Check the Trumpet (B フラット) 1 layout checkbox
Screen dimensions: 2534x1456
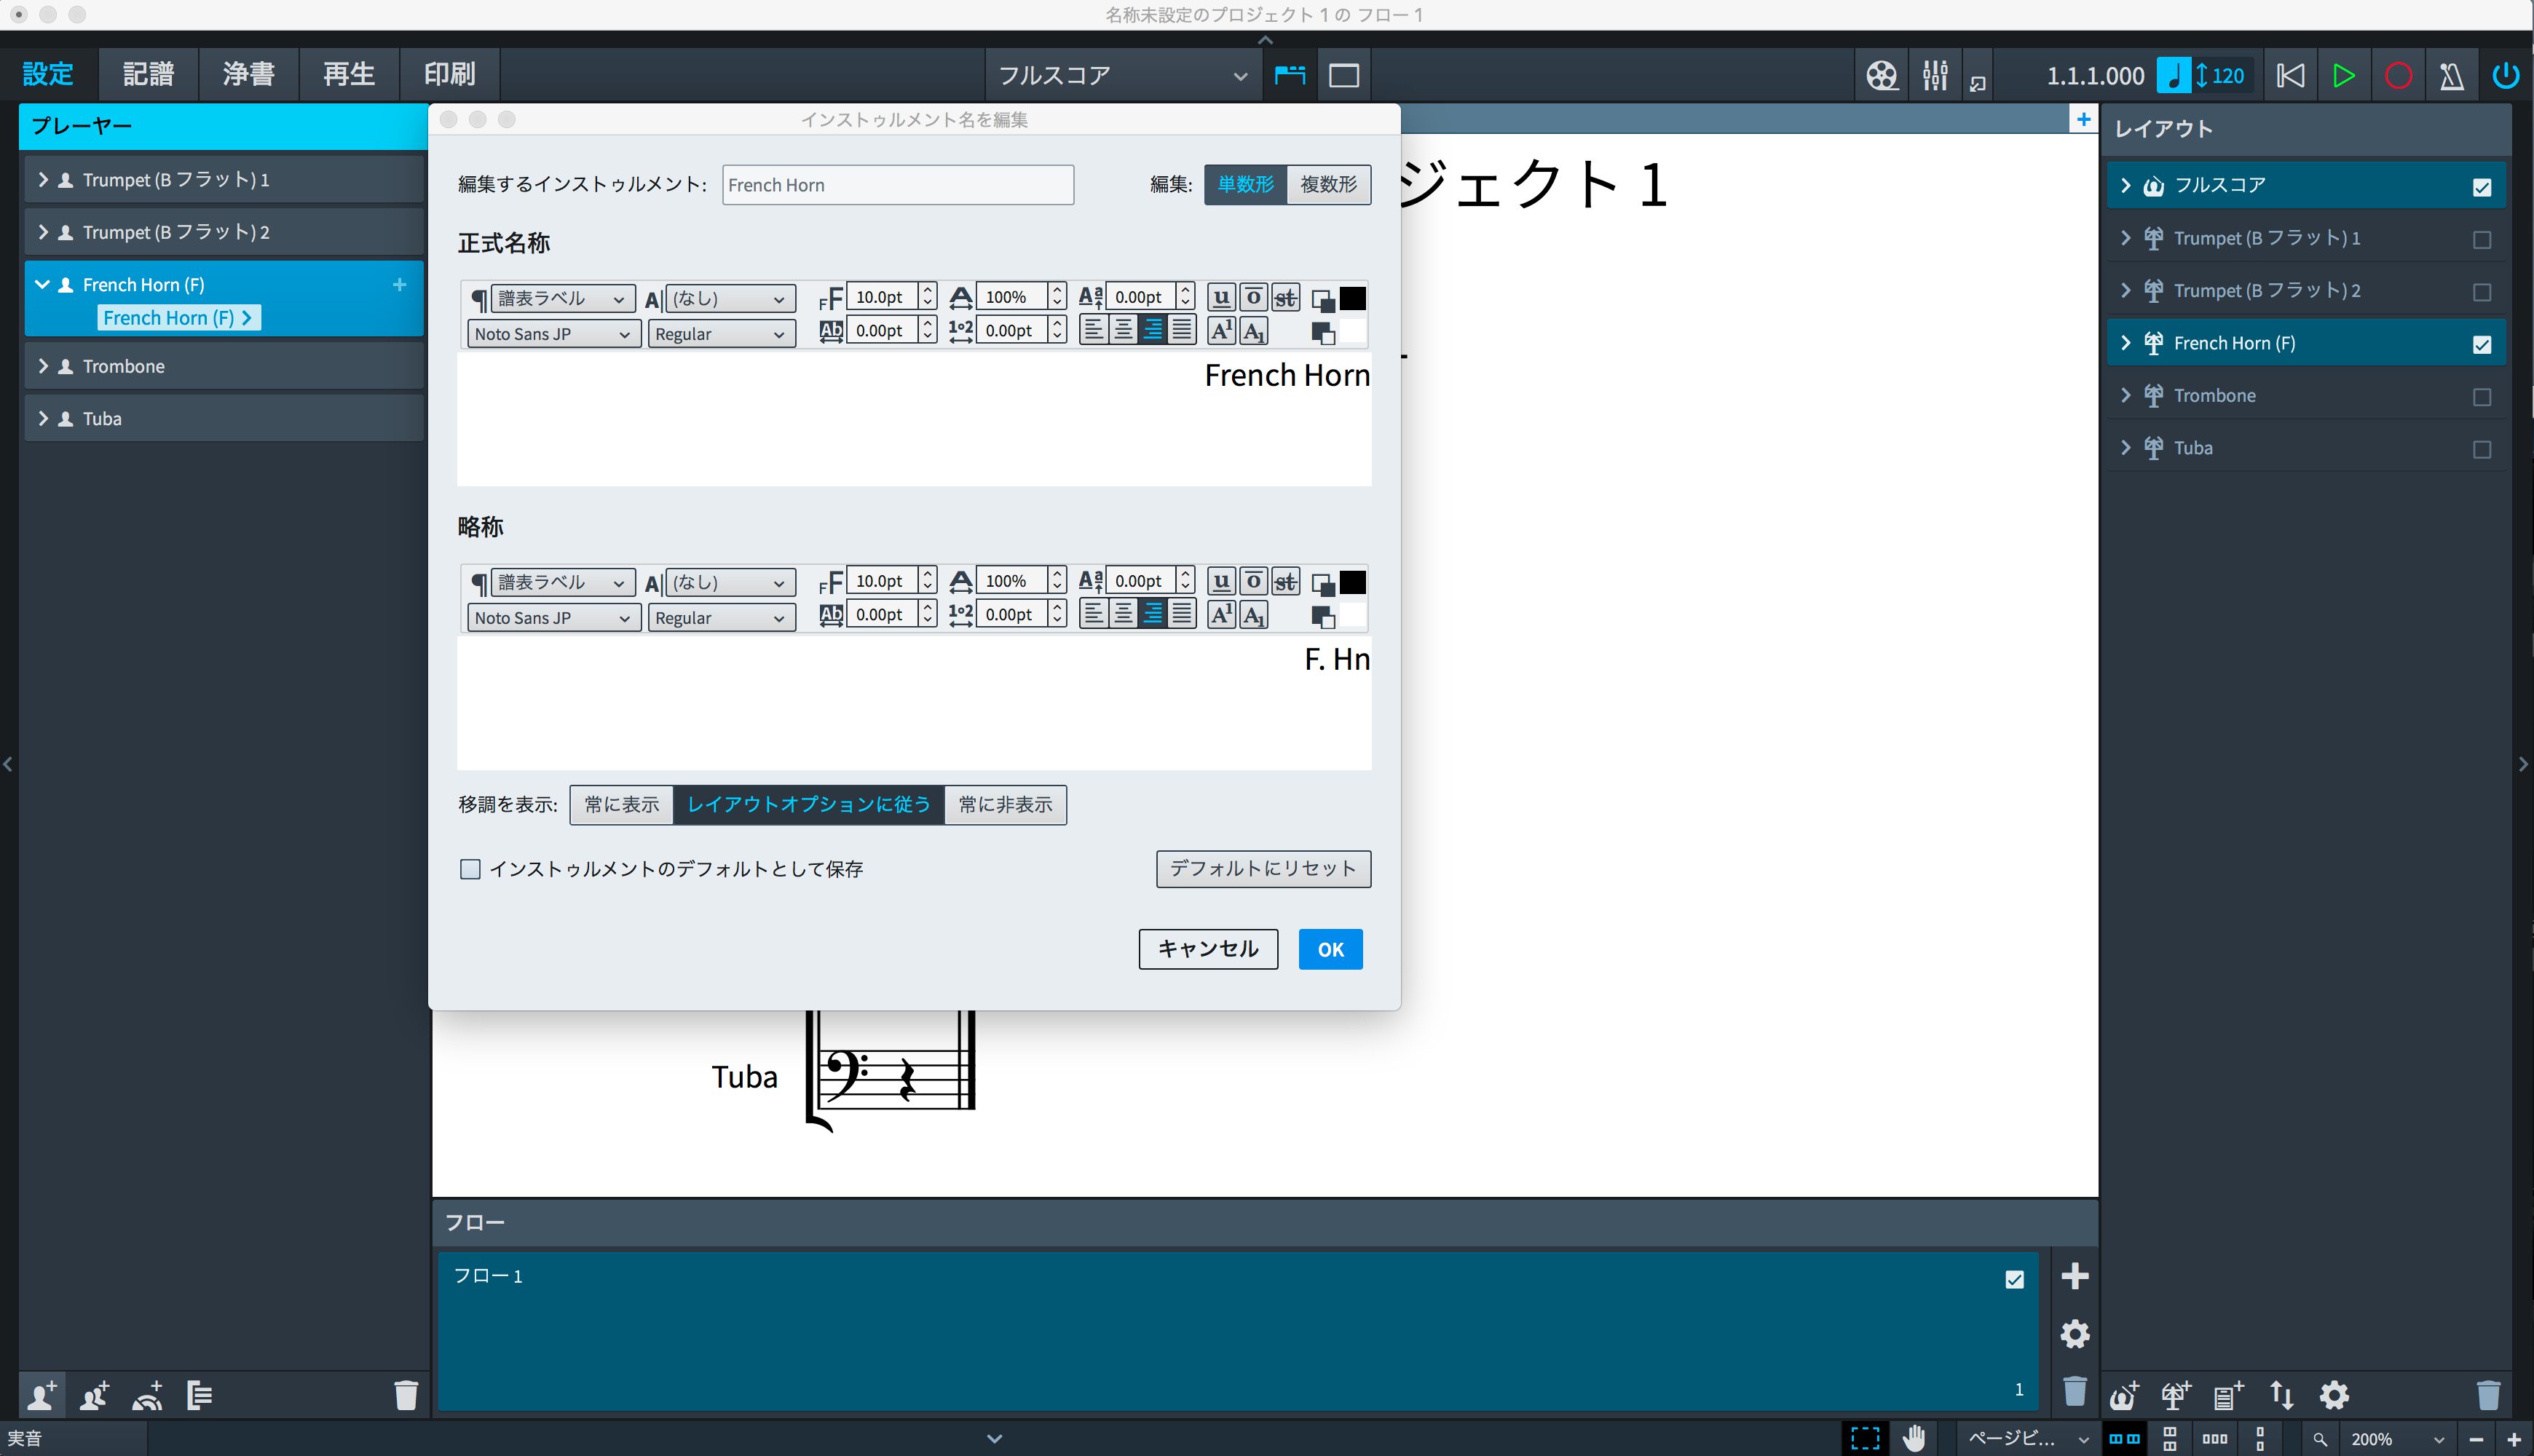2481,240
